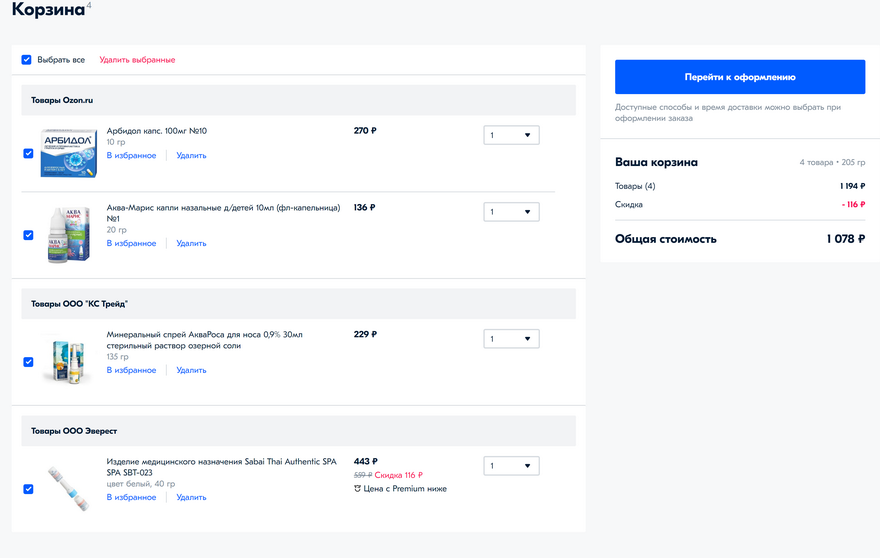Click the 'Корзина' page heading
The height and width of the screenshot is (558, 880).
click(x=48, y=9)
